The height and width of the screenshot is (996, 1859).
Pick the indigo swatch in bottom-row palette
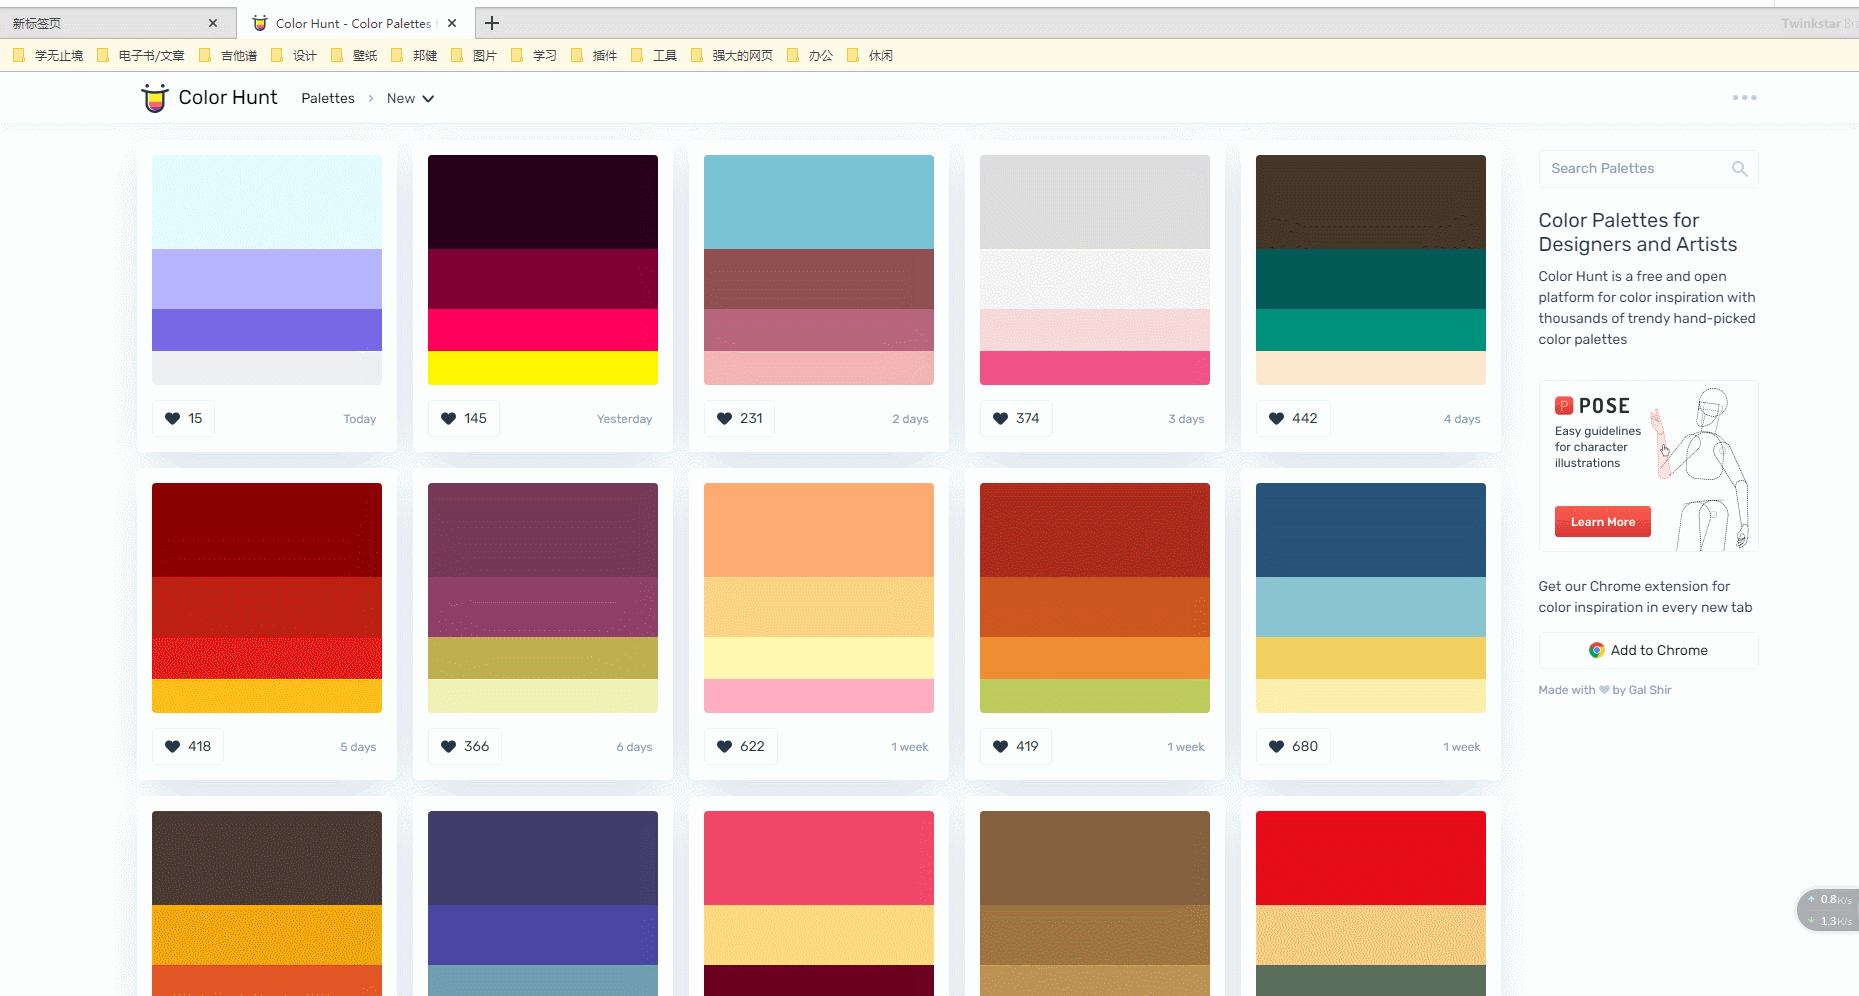point(543,935)
